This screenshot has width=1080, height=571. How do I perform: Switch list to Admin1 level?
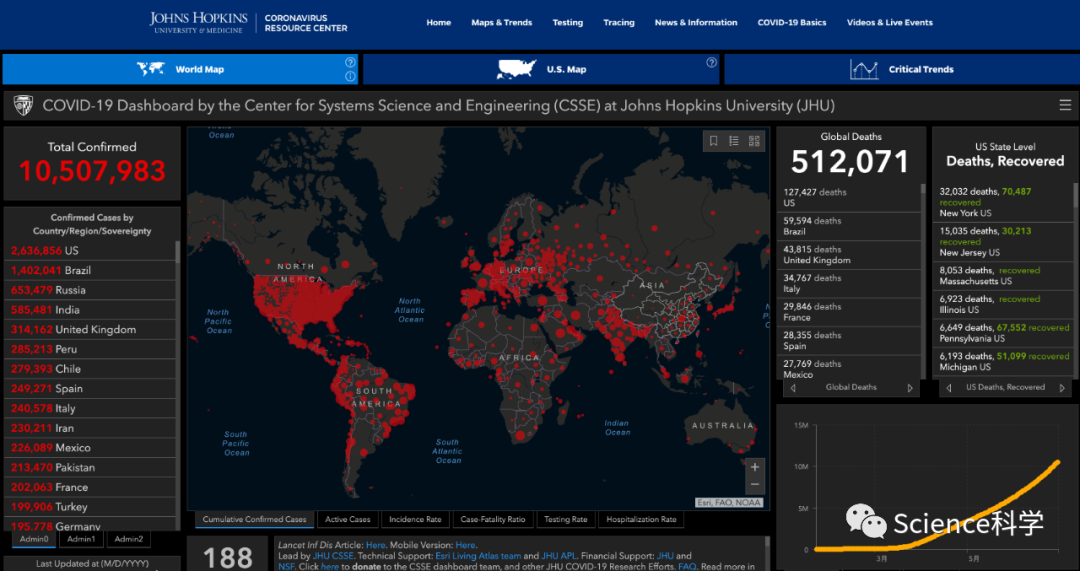click(x=81, y=539)
